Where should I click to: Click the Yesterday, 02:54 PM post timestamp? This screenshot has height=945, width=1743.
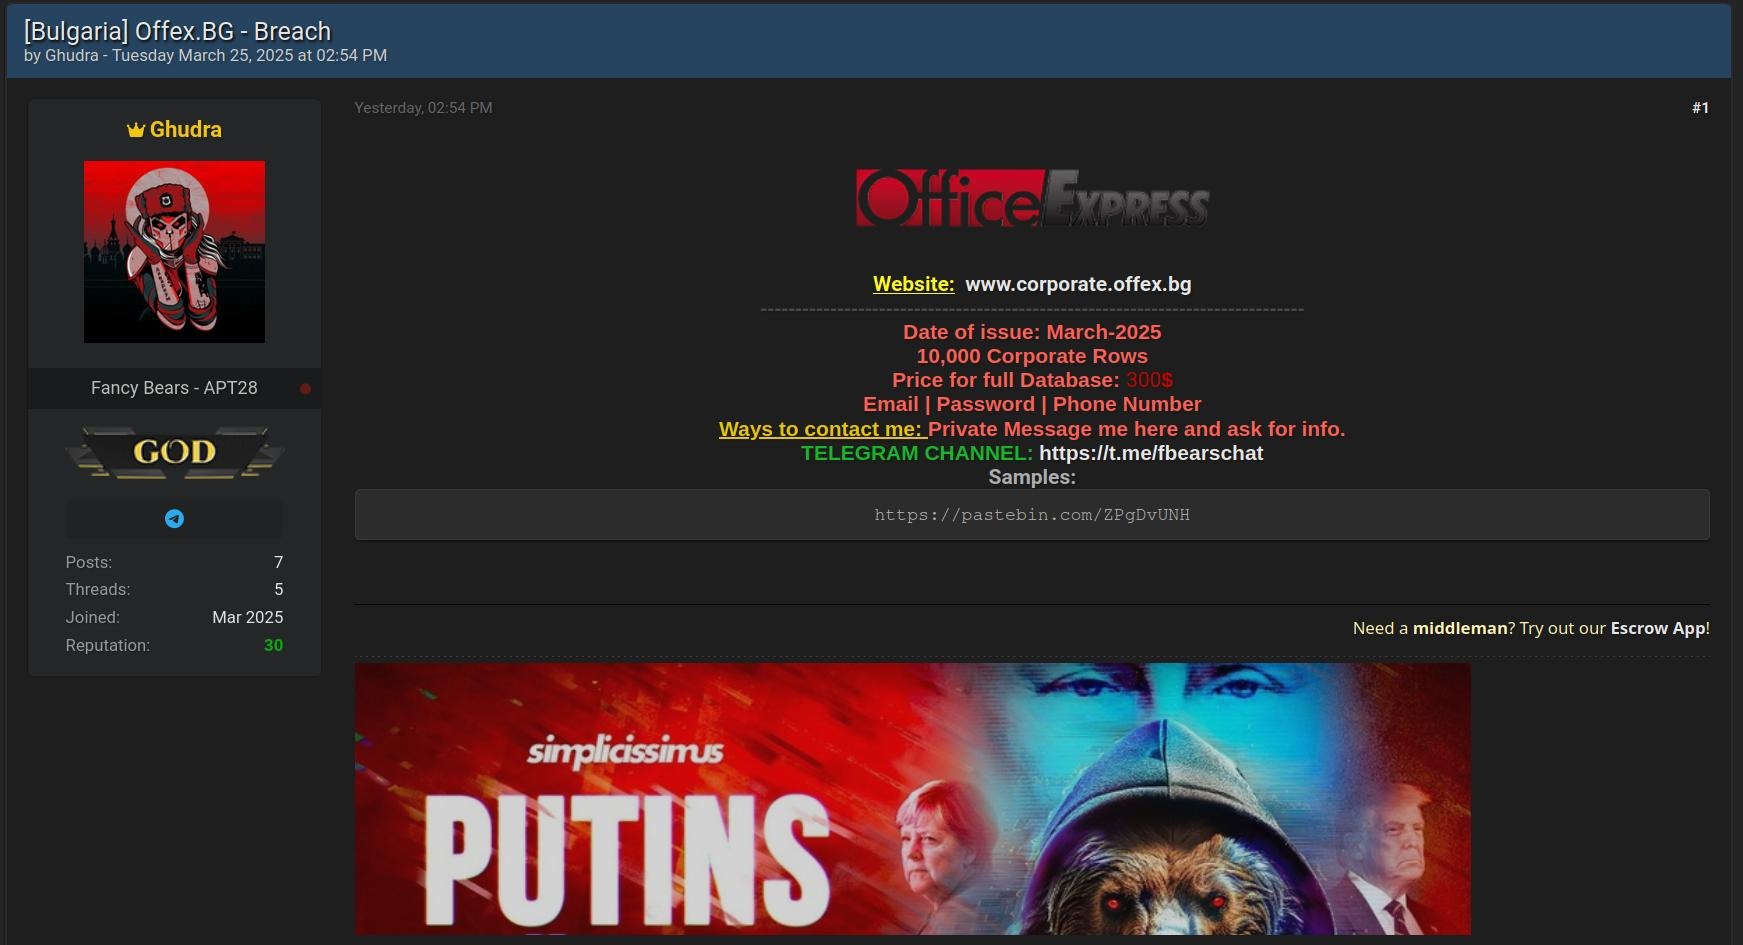[x=423, y=108]
